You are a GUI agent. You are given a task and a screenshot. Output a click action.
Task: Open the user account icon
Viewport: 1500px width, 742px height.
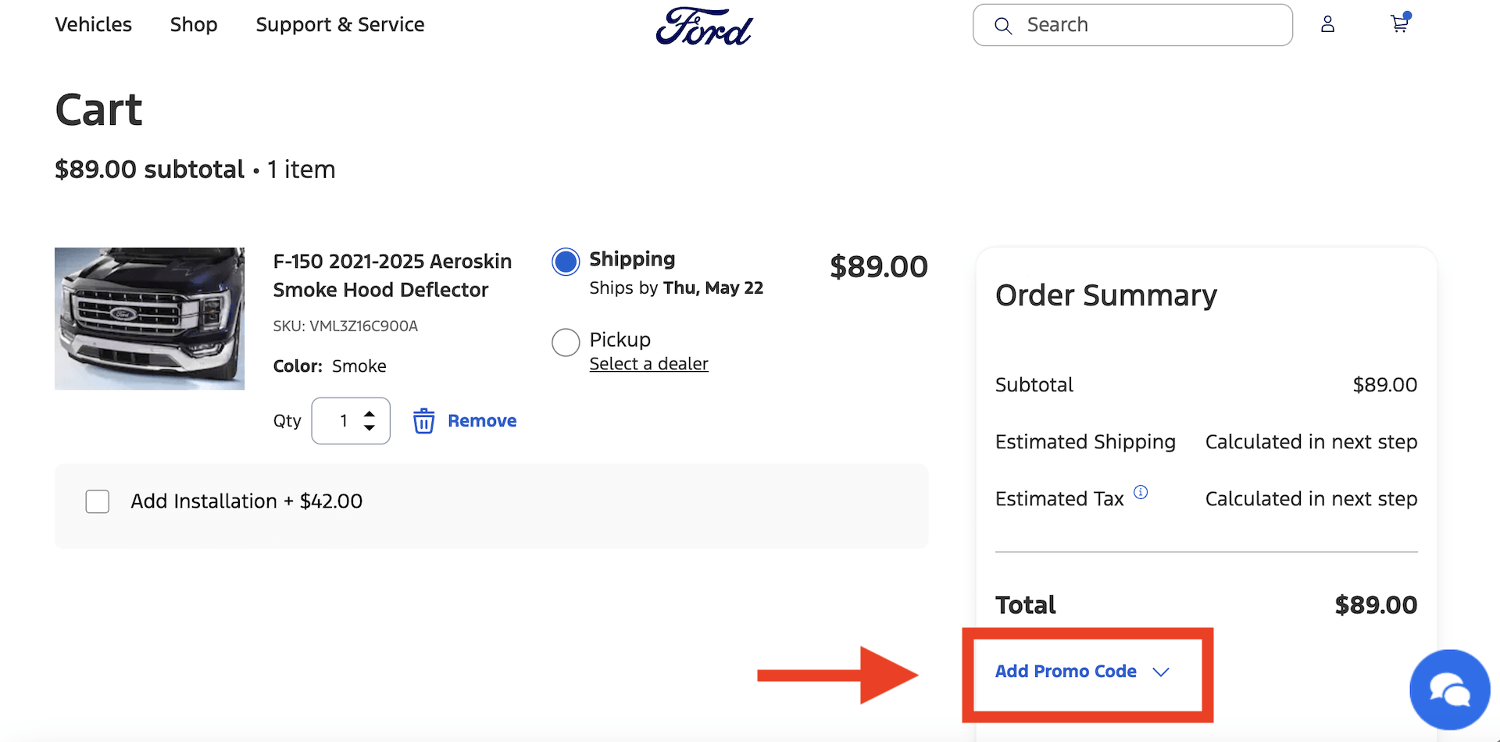[x=1327, y=25]
